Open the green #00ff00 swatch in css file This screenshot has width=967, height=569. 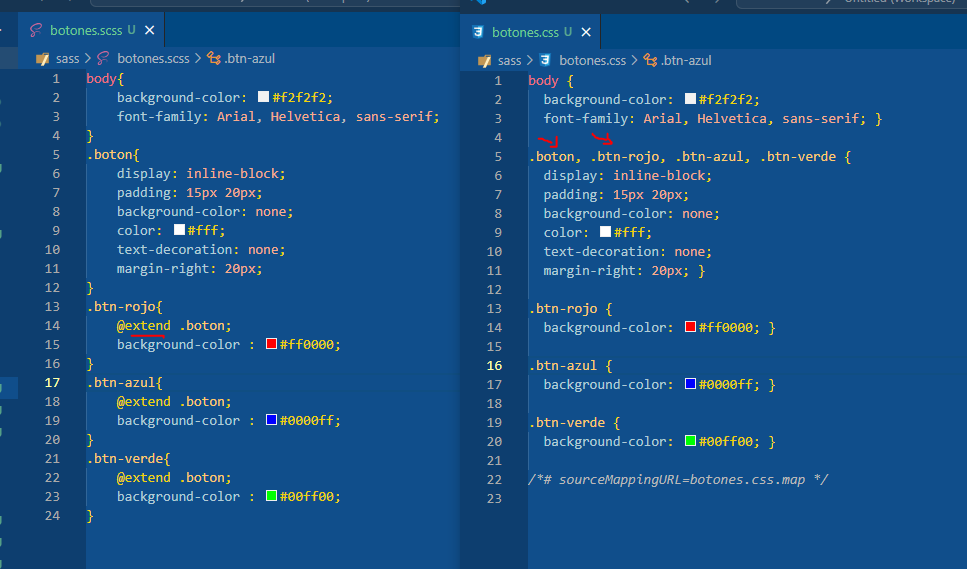690,441
